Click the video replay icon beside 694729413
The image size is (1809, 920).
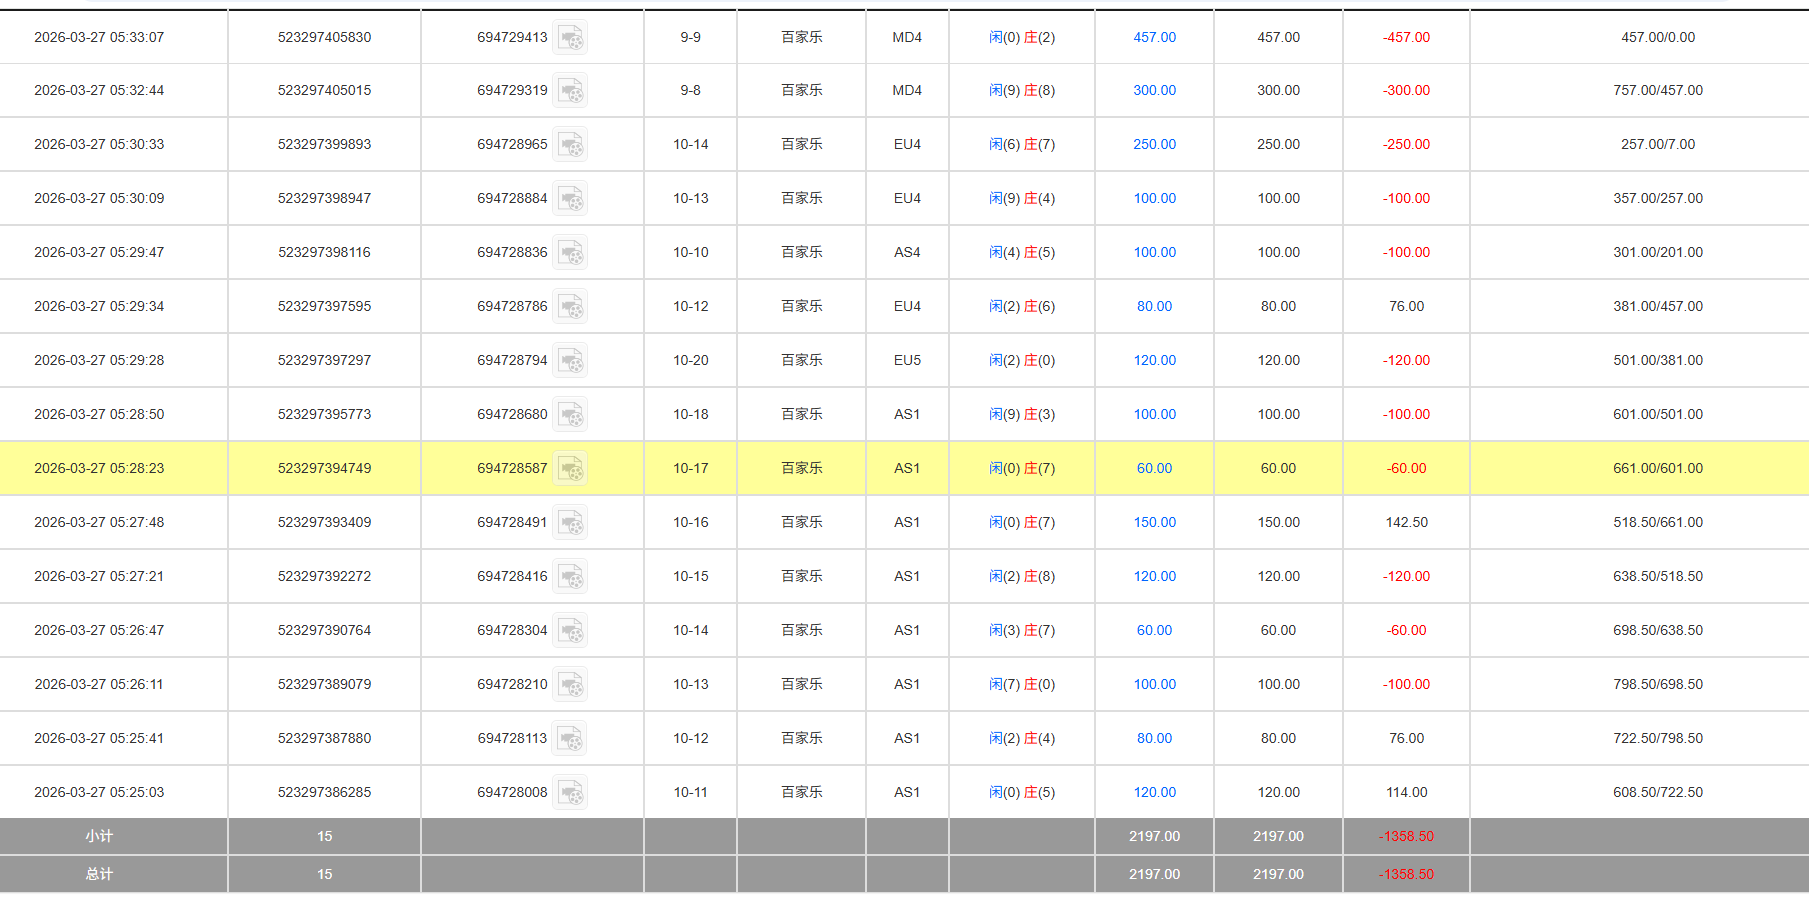570,38
